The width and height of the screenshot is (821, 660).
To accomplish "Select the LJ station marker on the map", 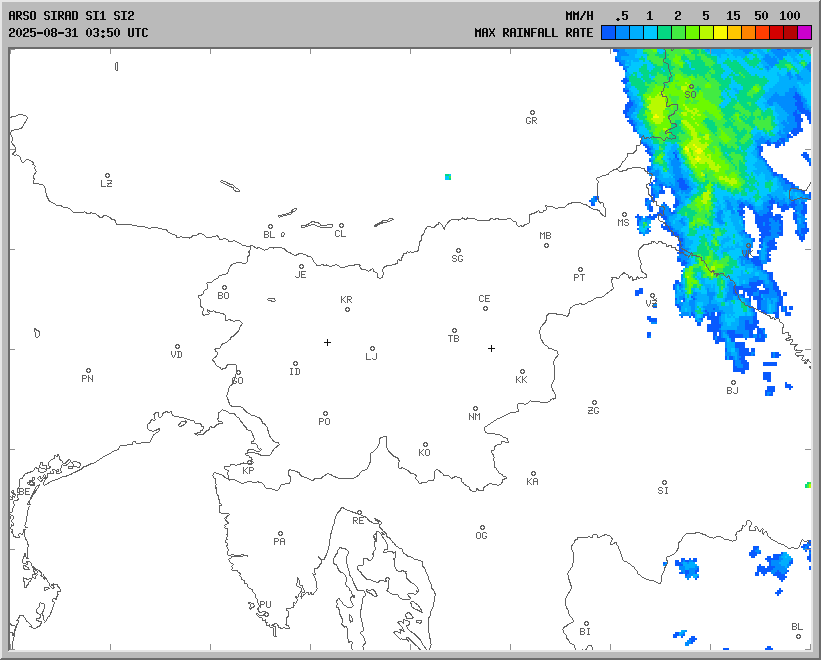I will 372,349.
